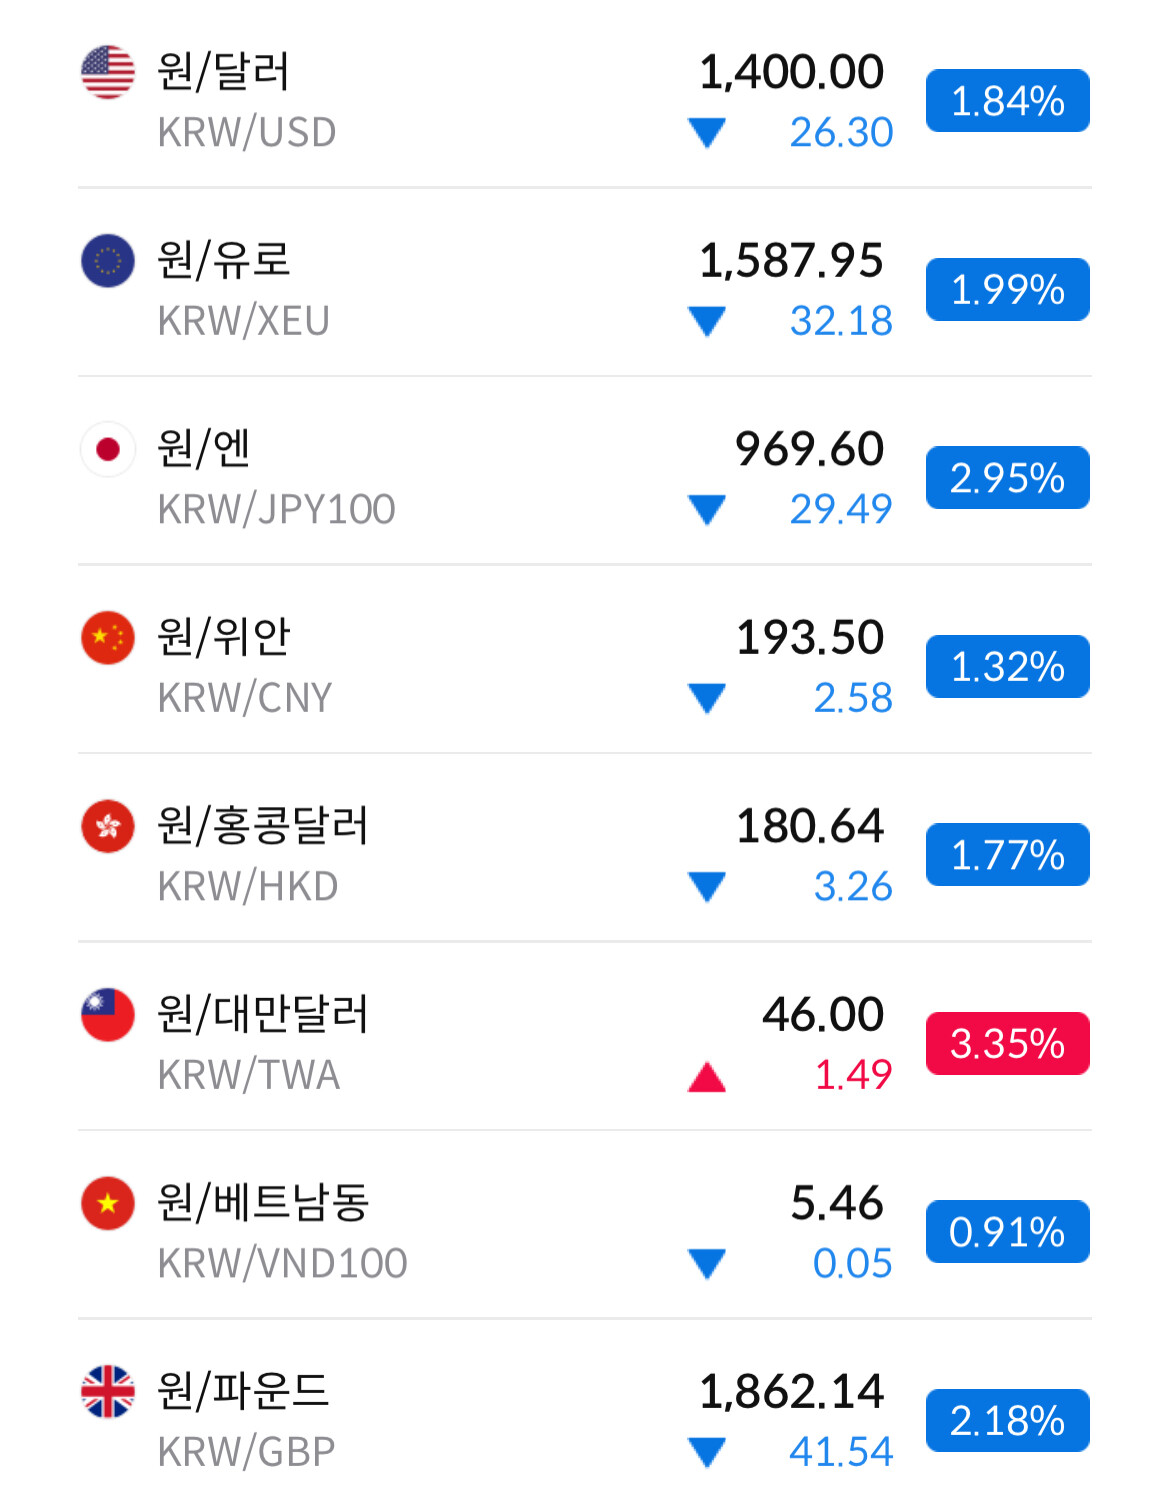
Task: Tap the European Union flag icon
Action: [x=107, y=261]
